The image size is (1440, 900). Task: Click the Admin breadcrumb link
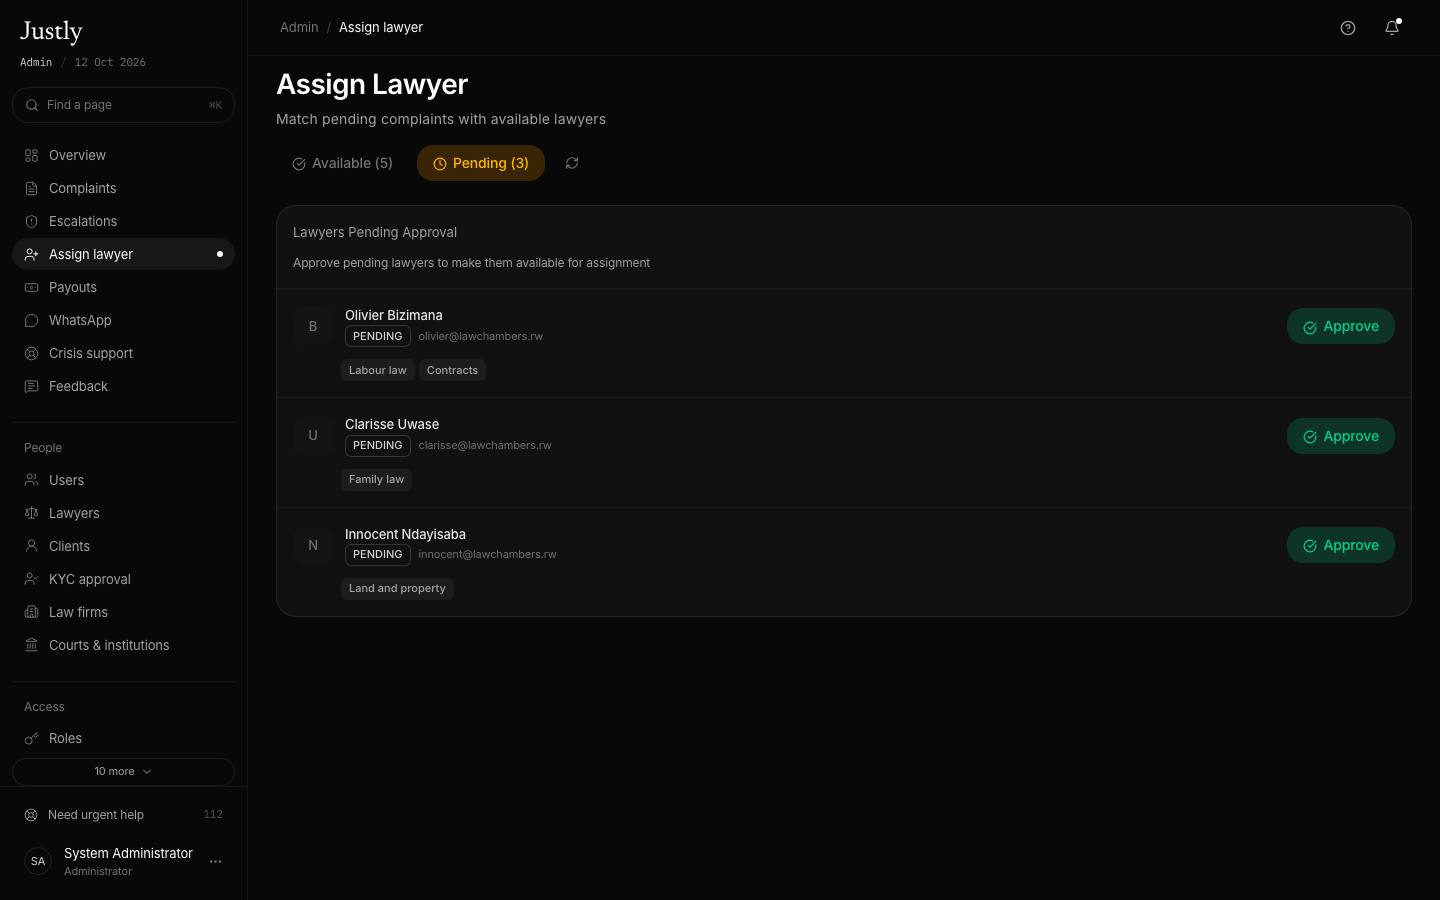point(299,27)
